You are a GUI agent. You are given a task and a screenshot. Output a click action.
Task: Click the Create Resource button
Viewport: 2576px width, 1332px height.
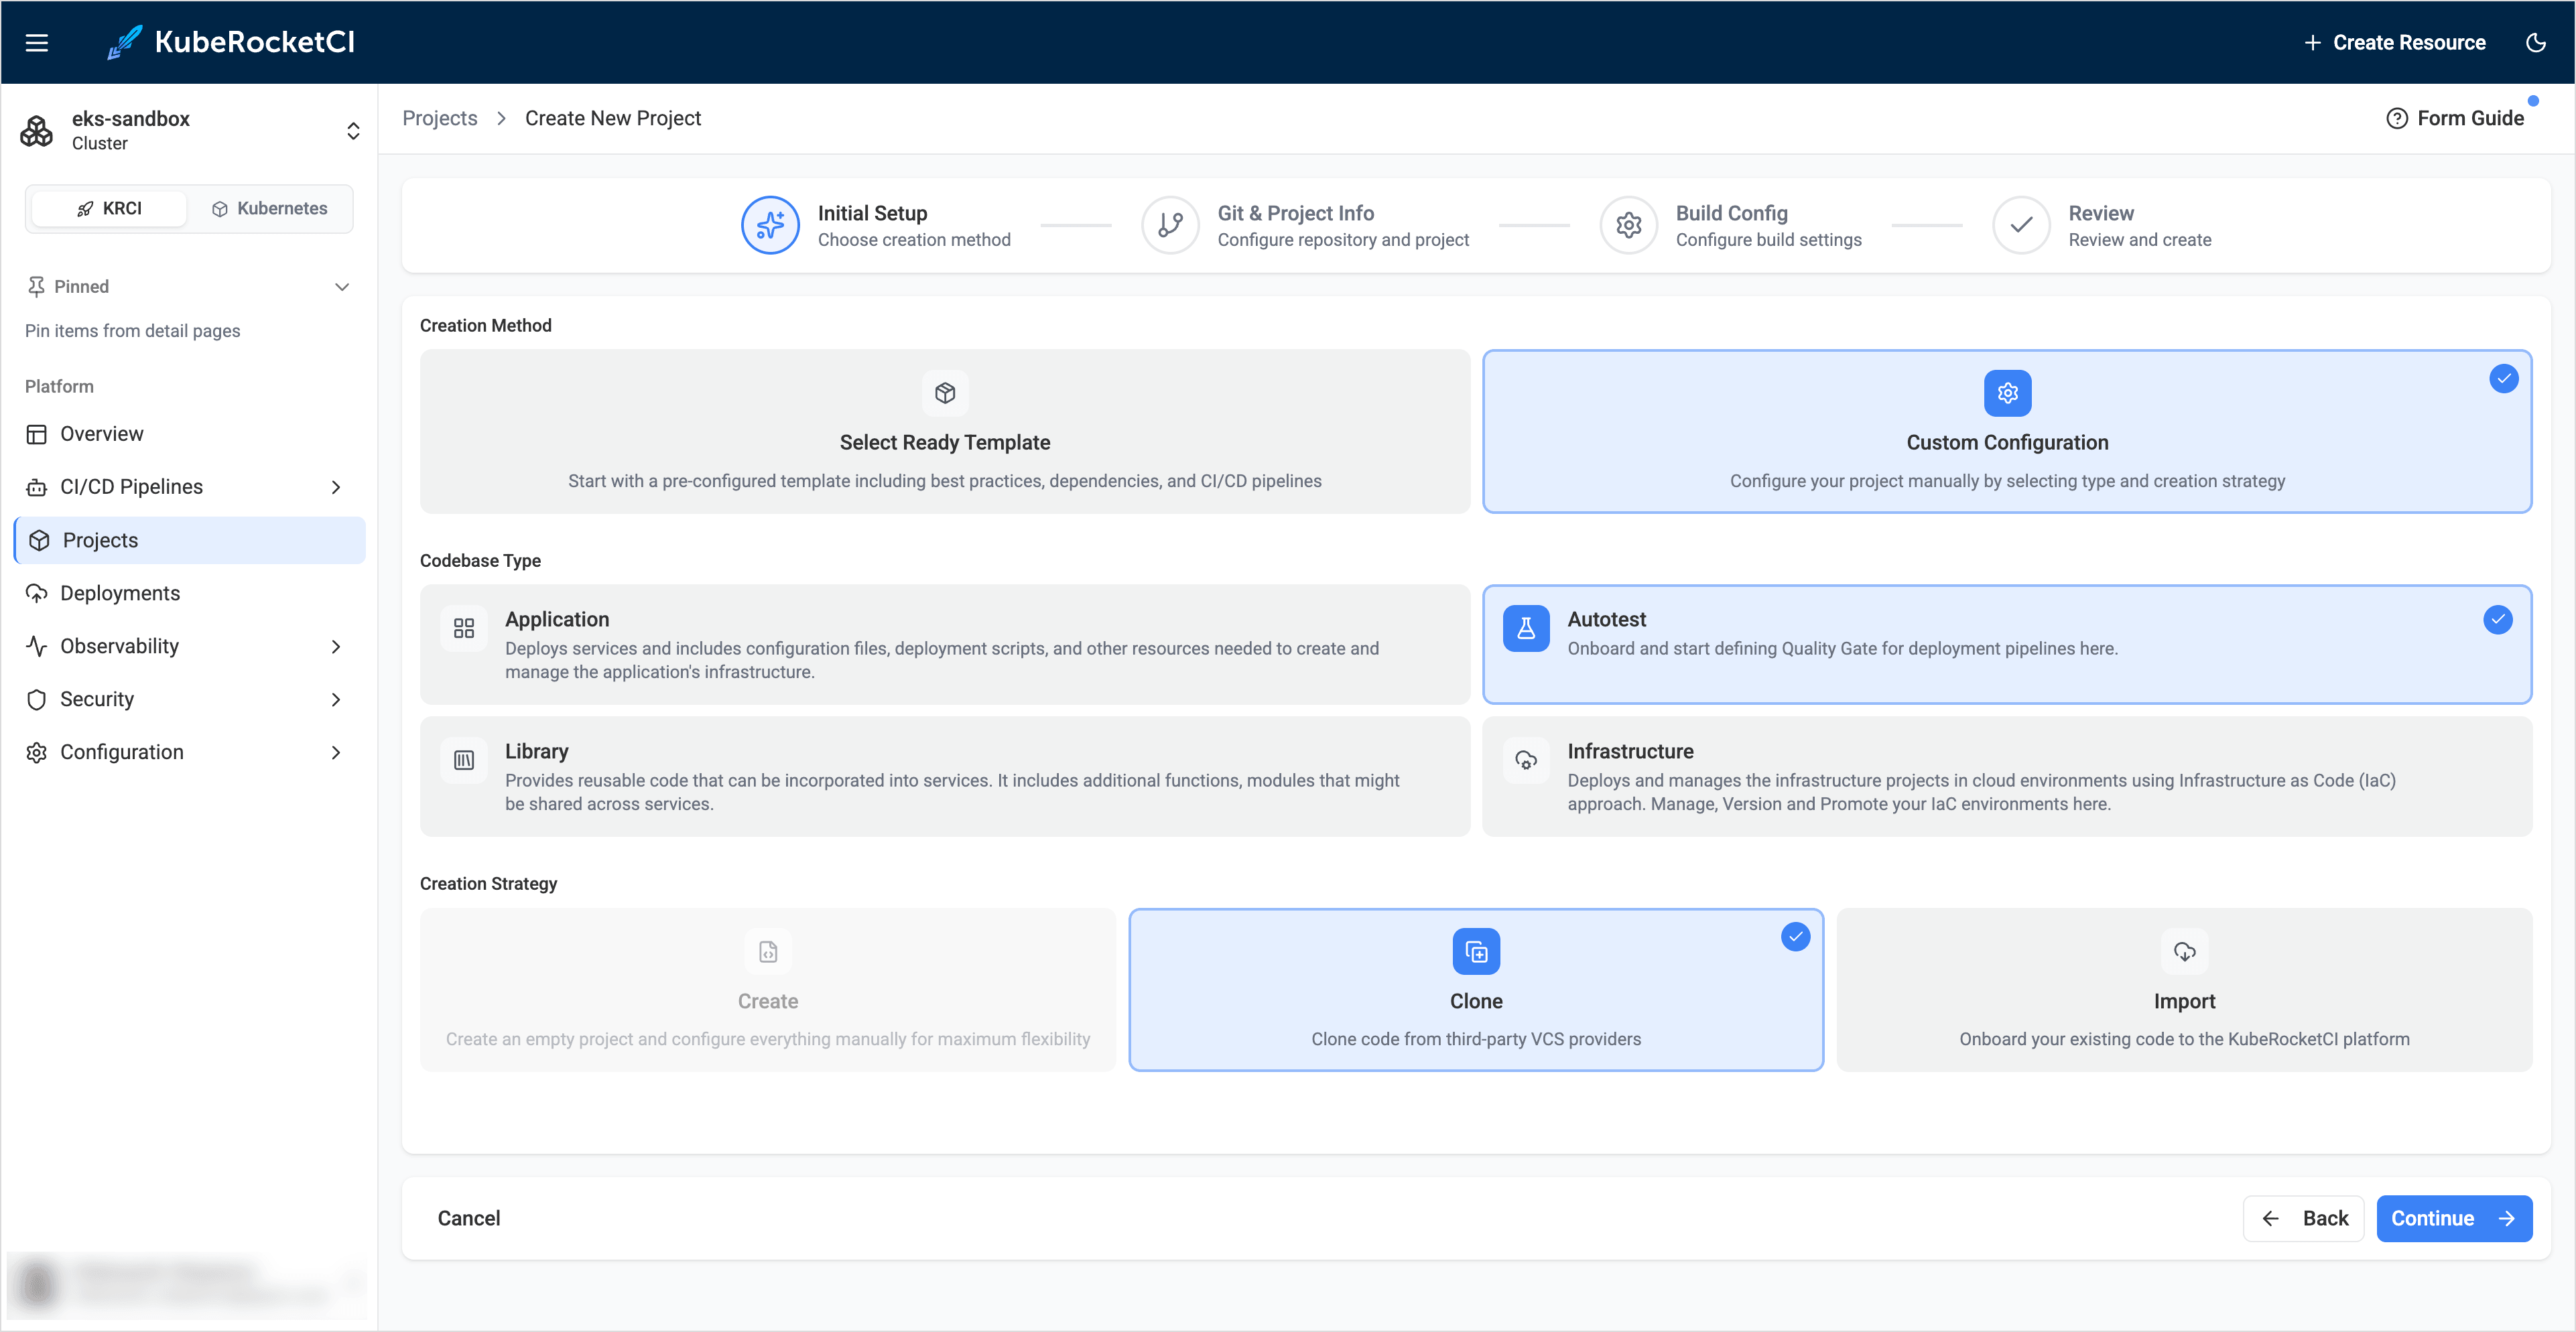(2394, 42)
